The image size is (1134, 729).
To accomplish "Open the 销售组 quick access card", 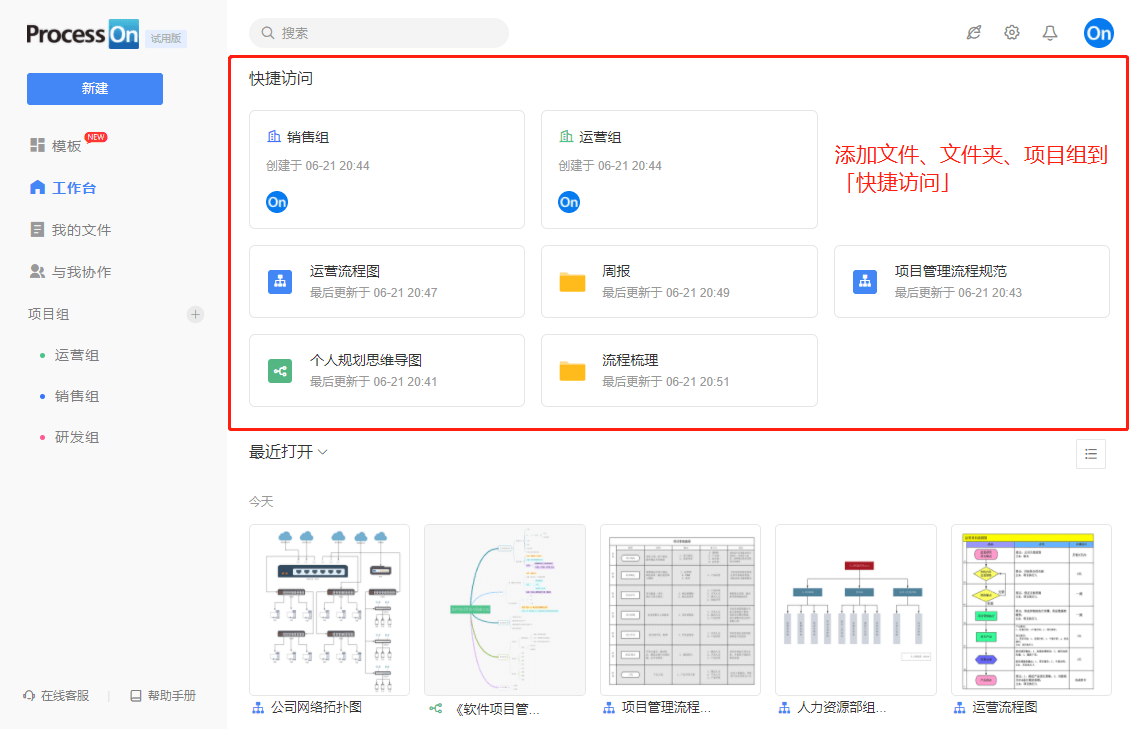I will pyautogui.click(x=387, y=169).
